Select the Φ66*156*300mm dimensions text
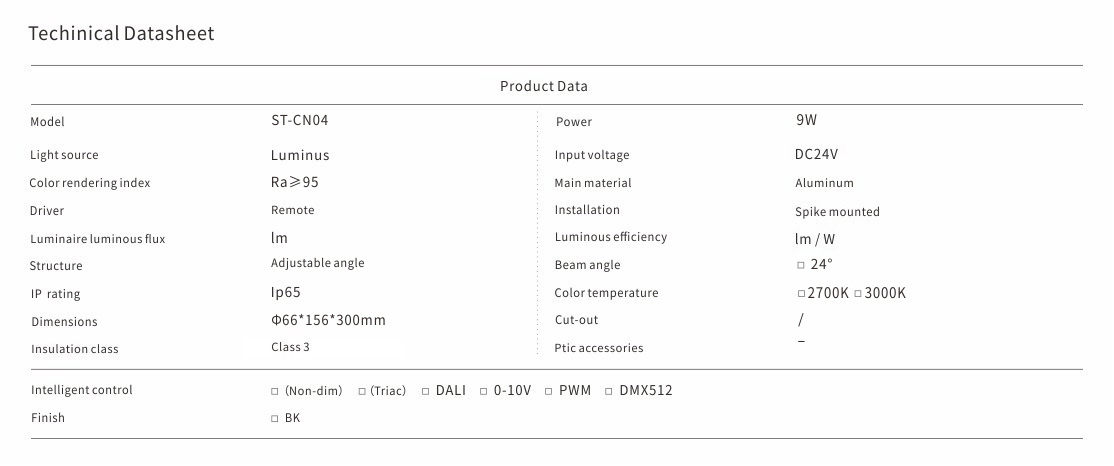 pos(328,320)
